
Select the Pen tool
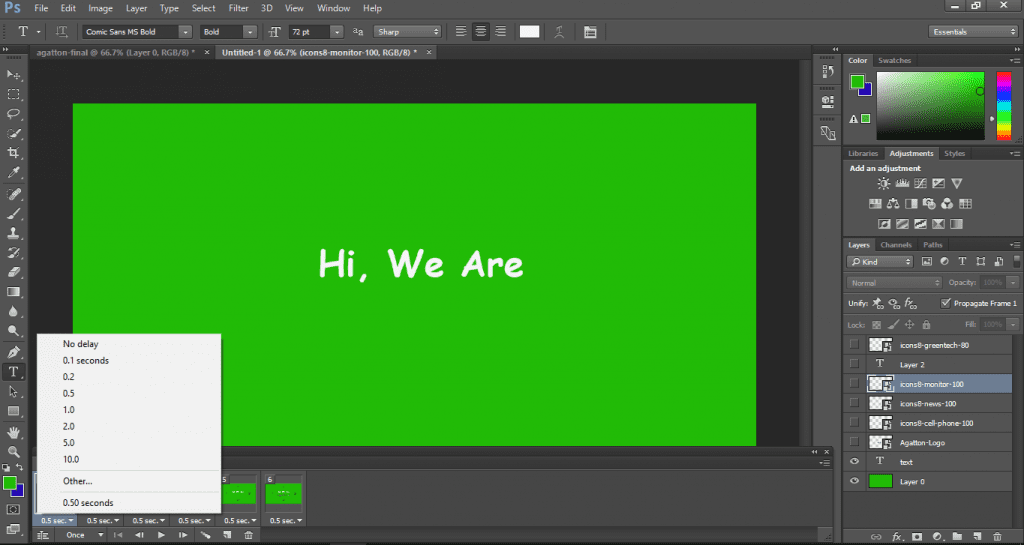click(14, 352)
